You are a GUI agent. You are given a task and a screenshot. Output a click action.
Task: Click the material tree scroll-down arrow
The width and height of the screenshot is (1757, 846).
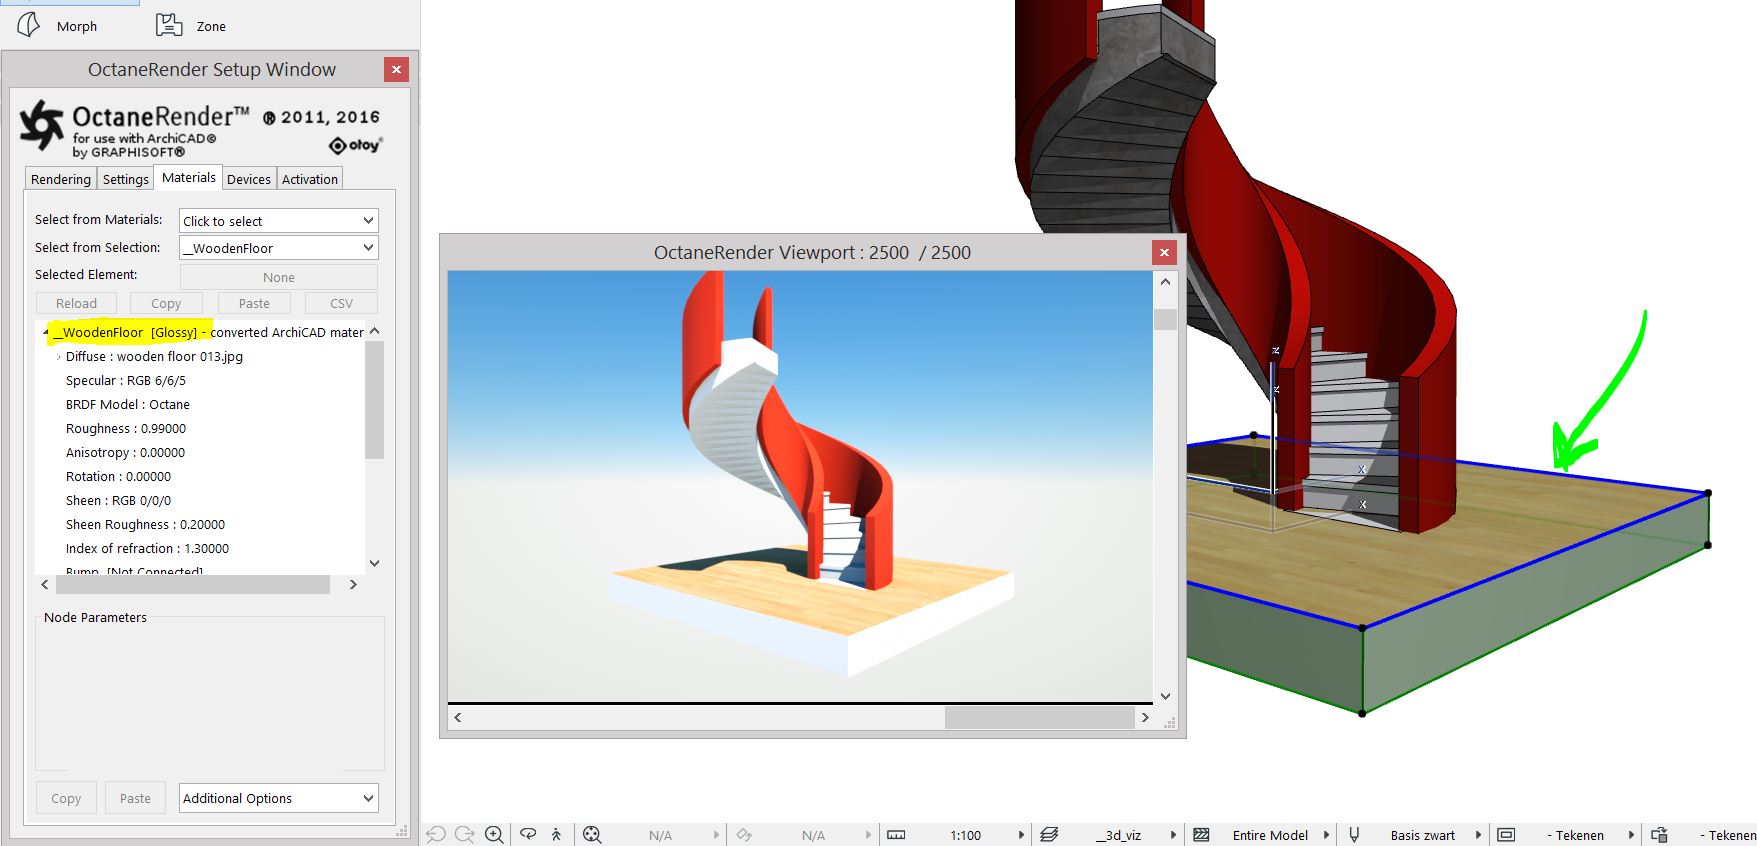[374, 563]
